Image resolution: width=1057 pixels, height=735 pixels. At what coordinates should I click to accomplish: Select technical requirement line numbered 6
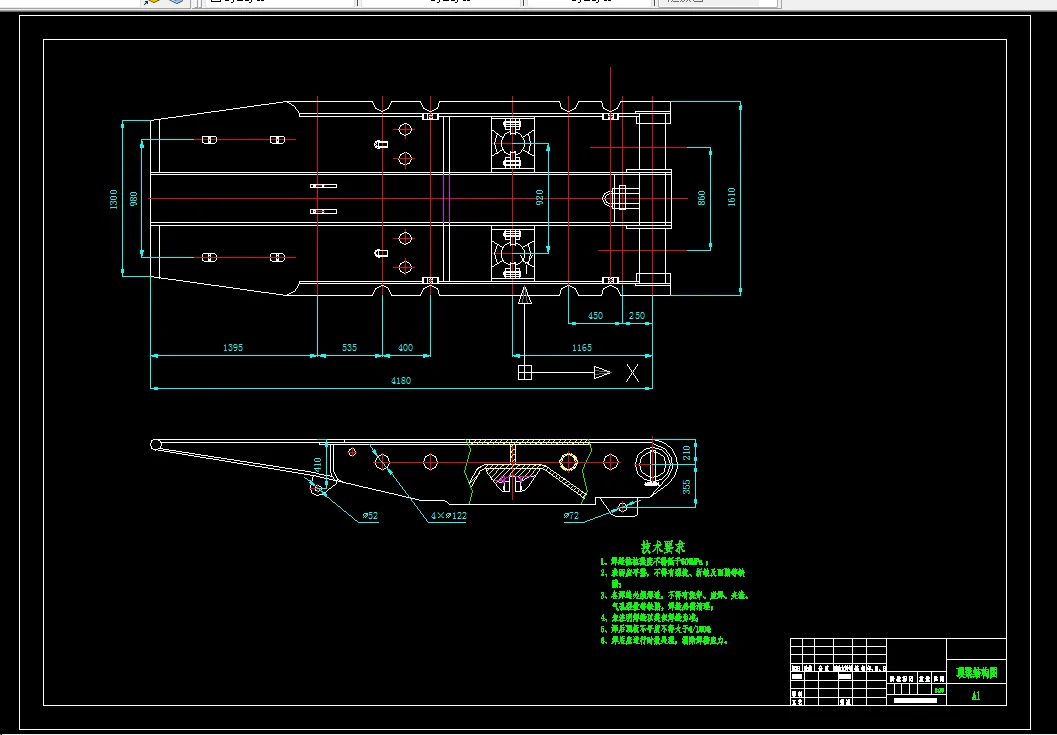(665, 641)
